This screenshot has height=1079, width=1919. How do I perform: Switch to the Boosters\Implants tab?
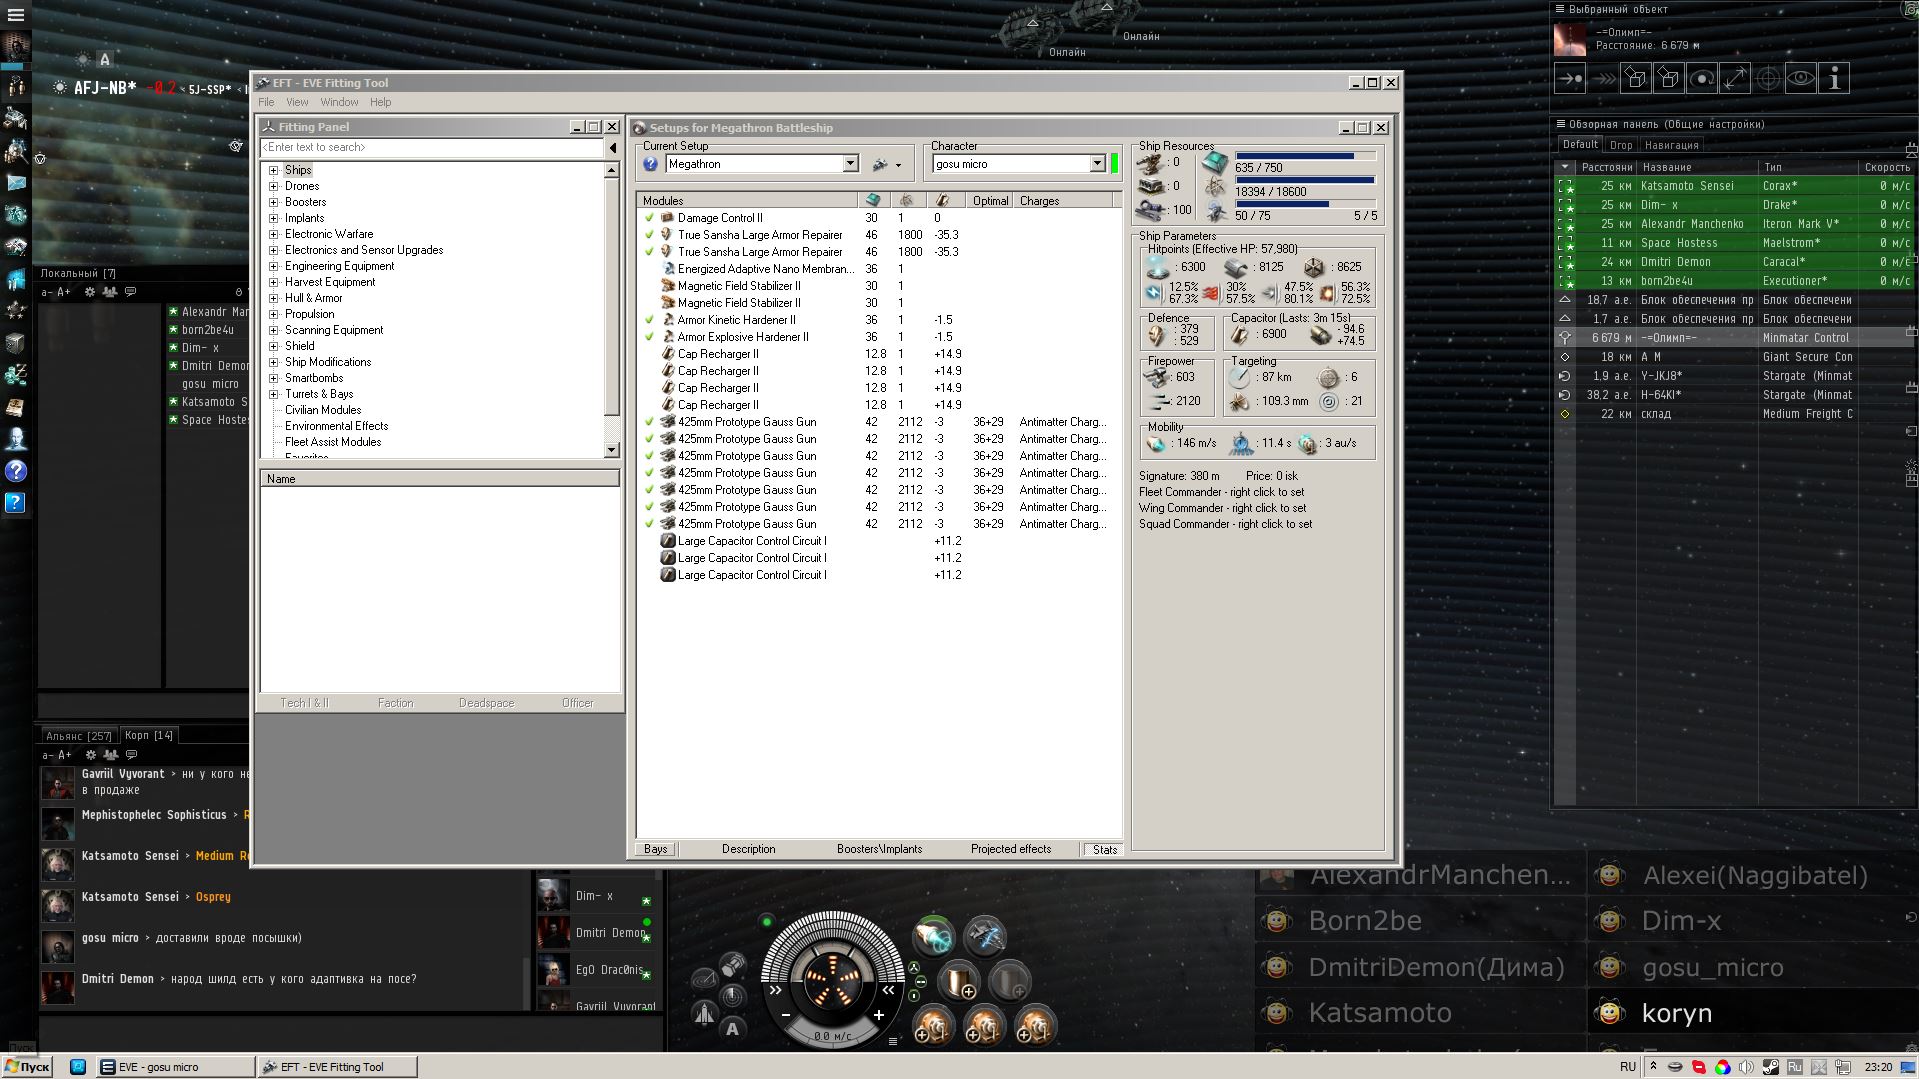(879, 849)
